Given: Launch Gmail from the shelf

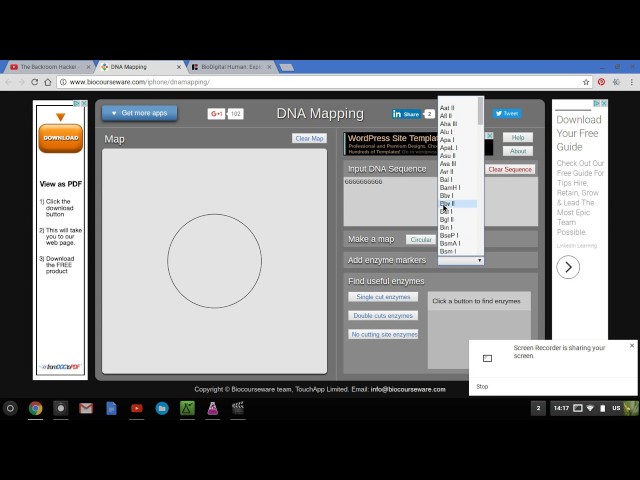Looking at the screenshot, I should (86, 408).
